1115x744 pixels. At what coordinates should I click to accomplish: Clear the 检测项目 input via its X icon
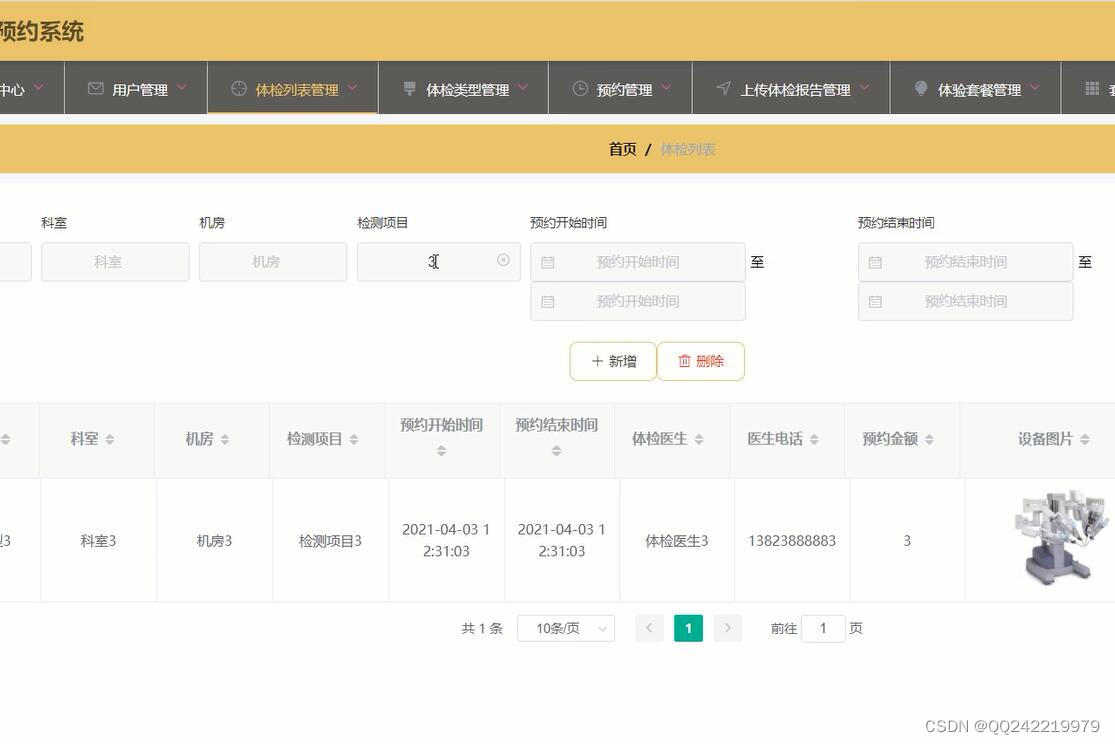[x=503, y=261]
